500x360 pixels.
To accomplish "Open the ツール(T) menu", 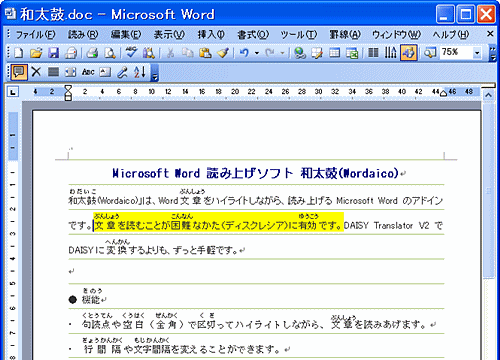I will tap(298, 34).
